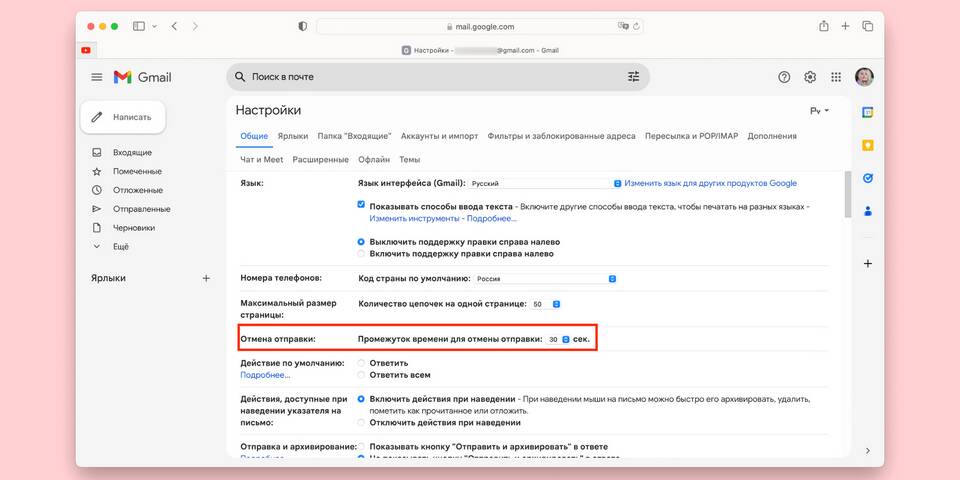Click the Изменить инструменты link
The height and width of the screenshot is (480, 960).
[414, 218]
